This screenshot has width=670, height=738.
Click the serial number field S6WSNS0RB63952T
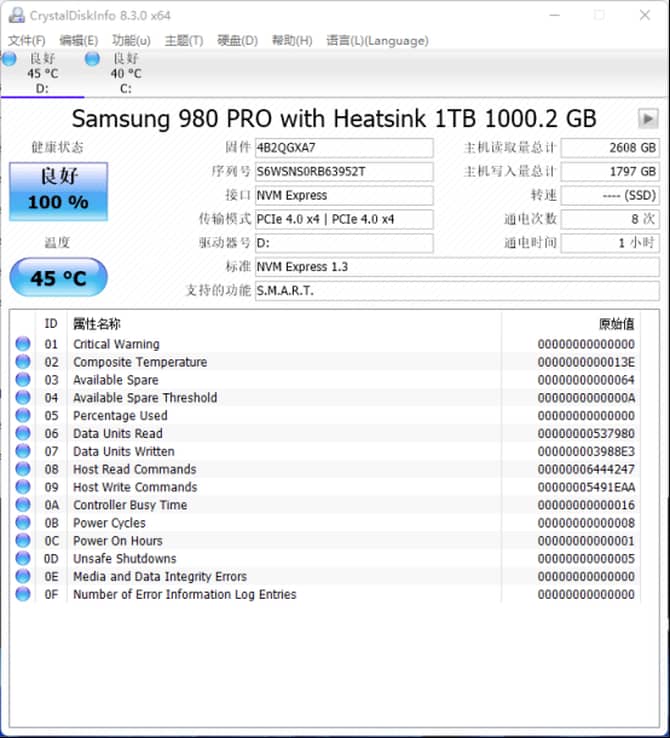pyautogui.click(x=344, y=172)
